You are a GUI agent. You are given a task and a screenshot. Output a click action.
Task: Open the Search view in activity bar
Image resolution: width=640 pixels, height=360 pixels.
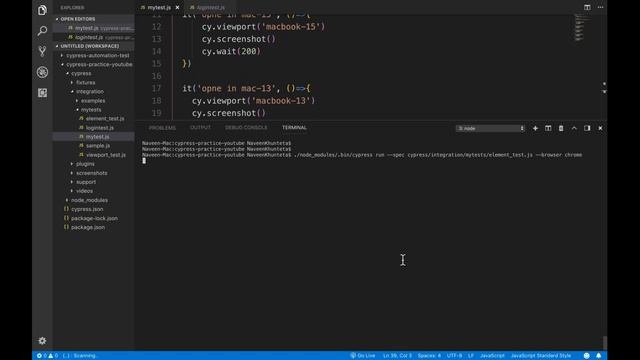(x=42, y=31)
